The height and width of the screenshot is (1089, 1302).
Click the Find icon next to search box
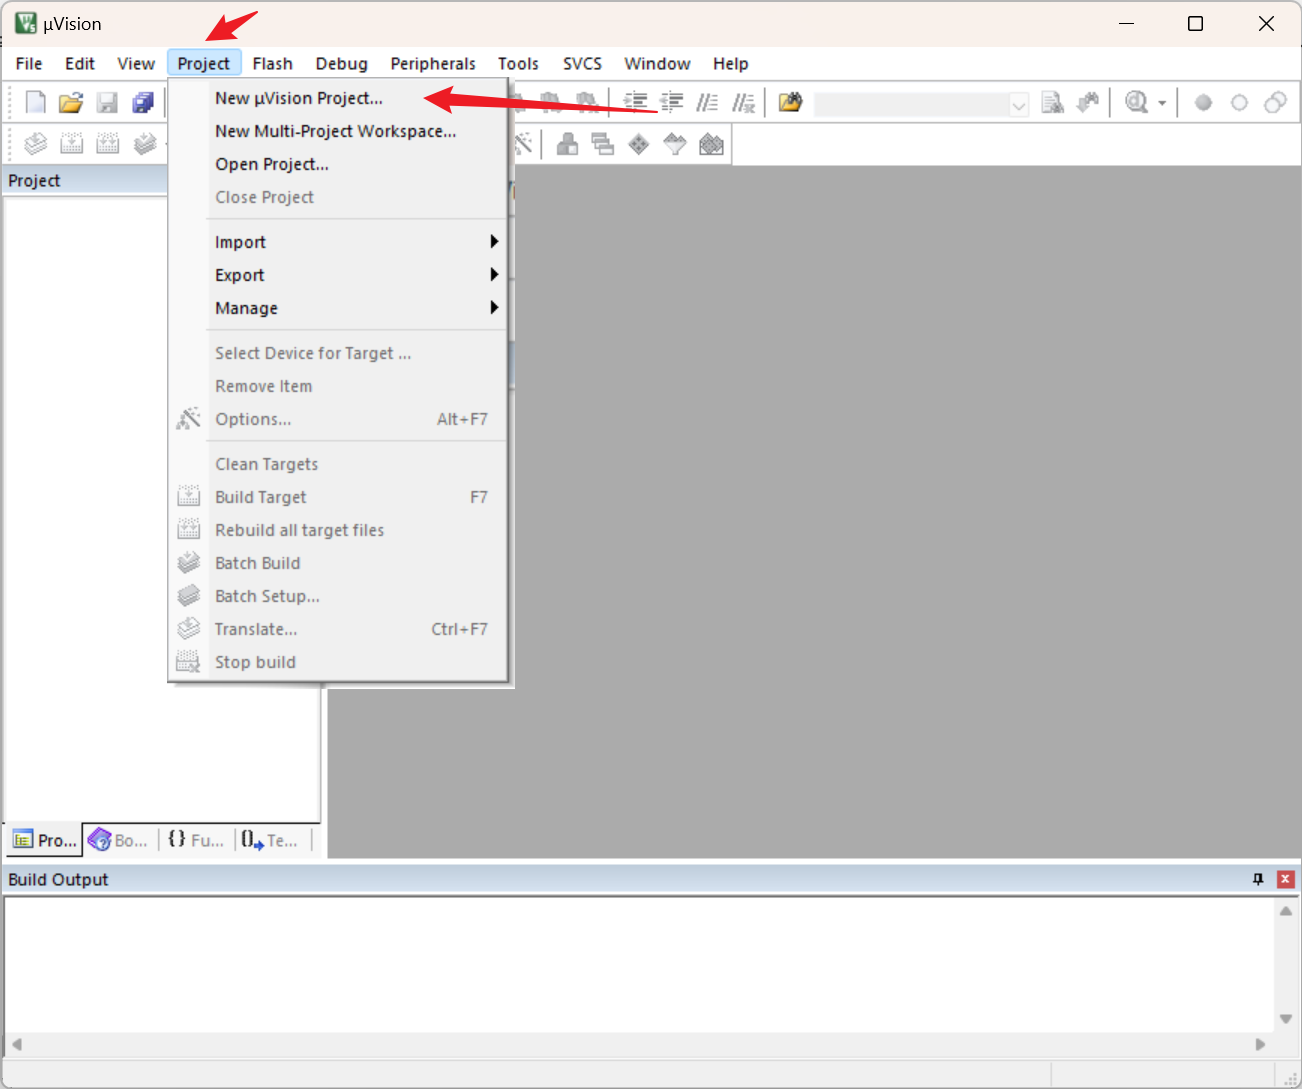1052,102
